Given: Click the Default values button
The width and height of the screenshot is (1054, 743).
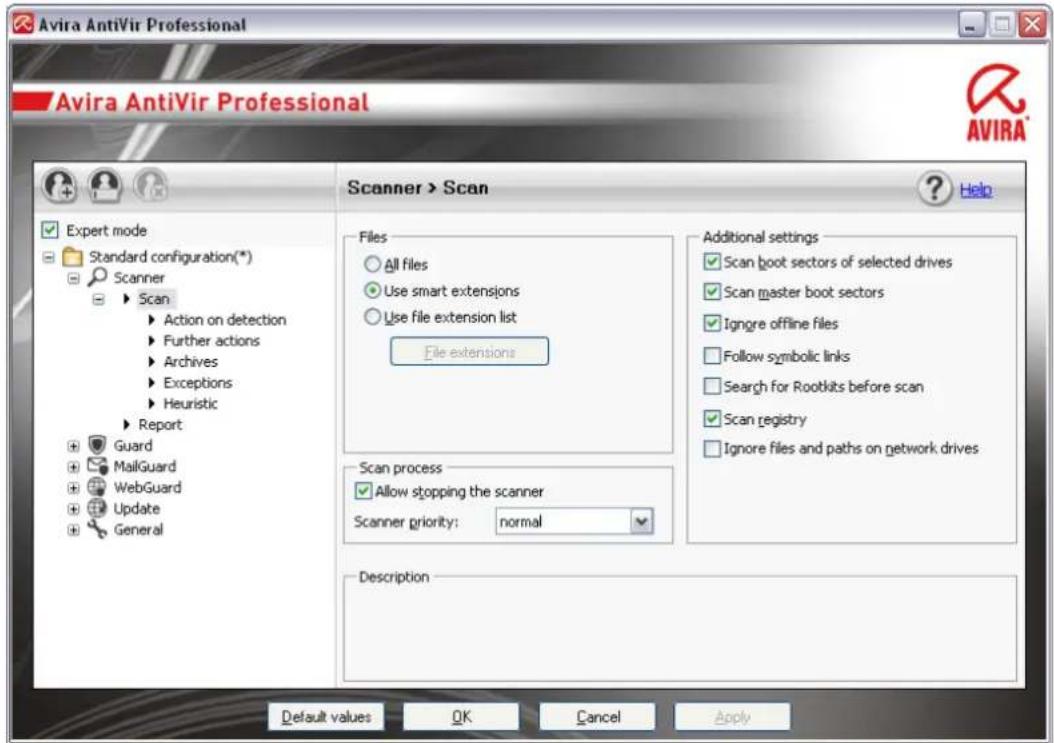Looking at the screenshot, I should pos(326,717).
